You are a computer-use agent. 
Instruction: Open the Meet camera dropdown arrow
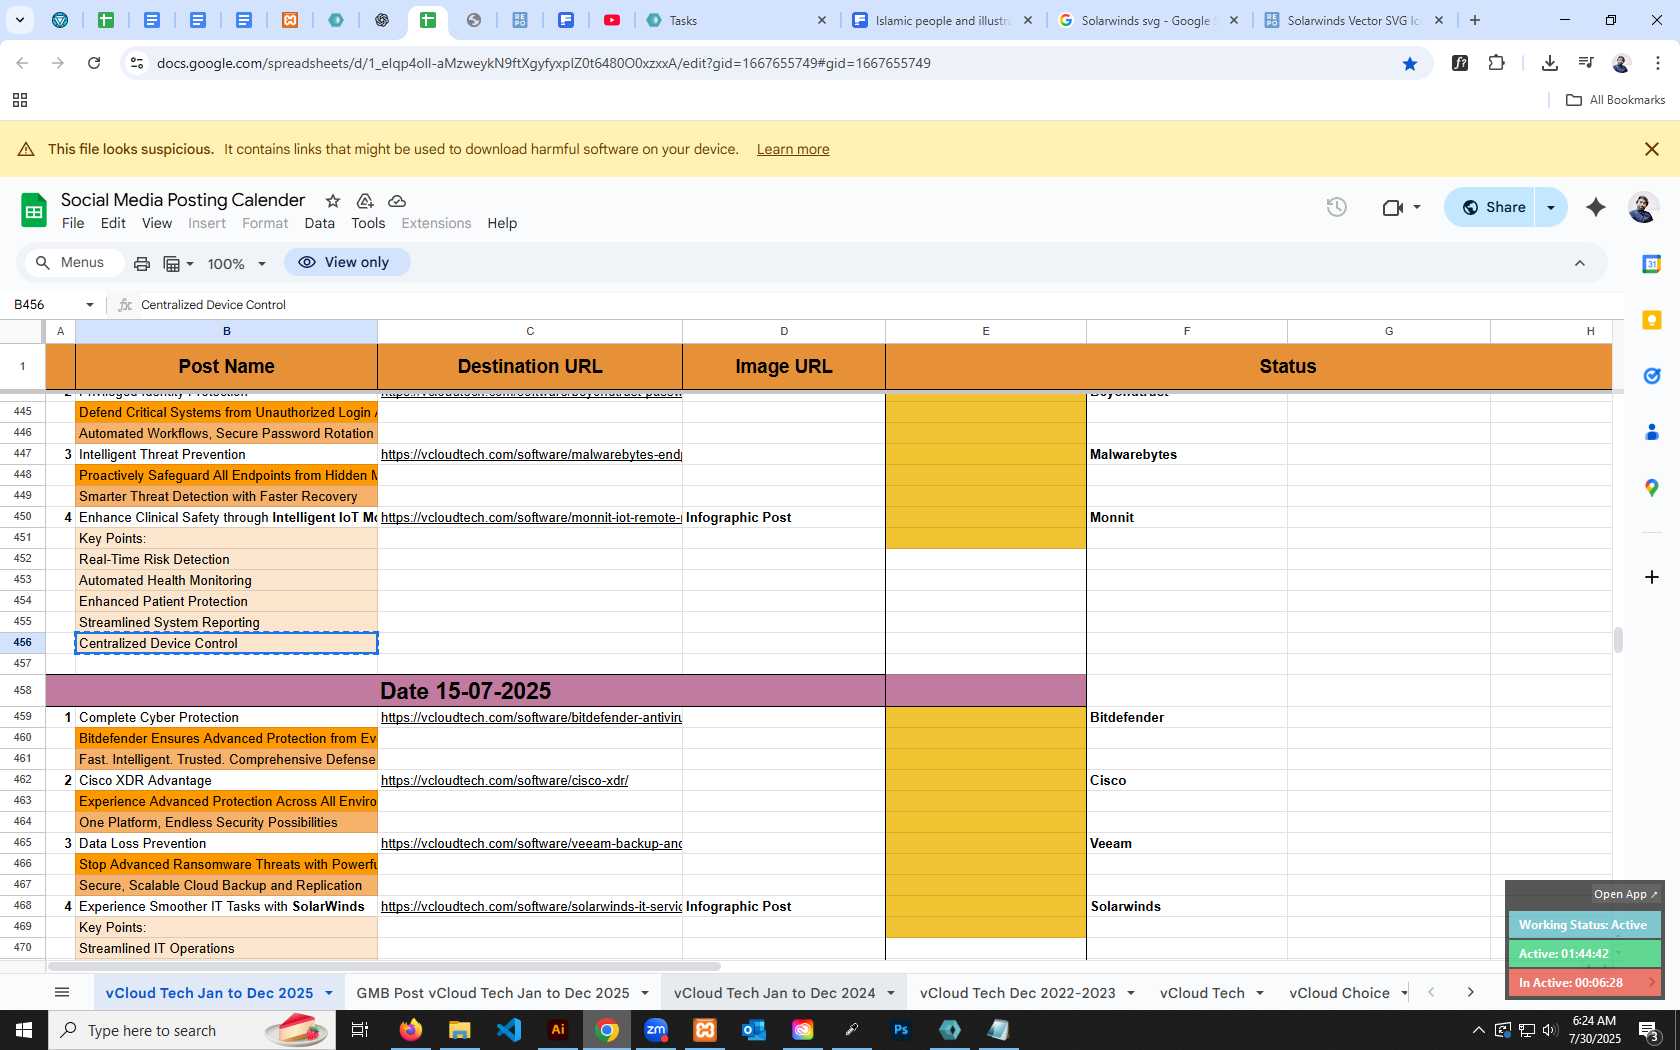pyautogui.click(x=1417, y=207)
